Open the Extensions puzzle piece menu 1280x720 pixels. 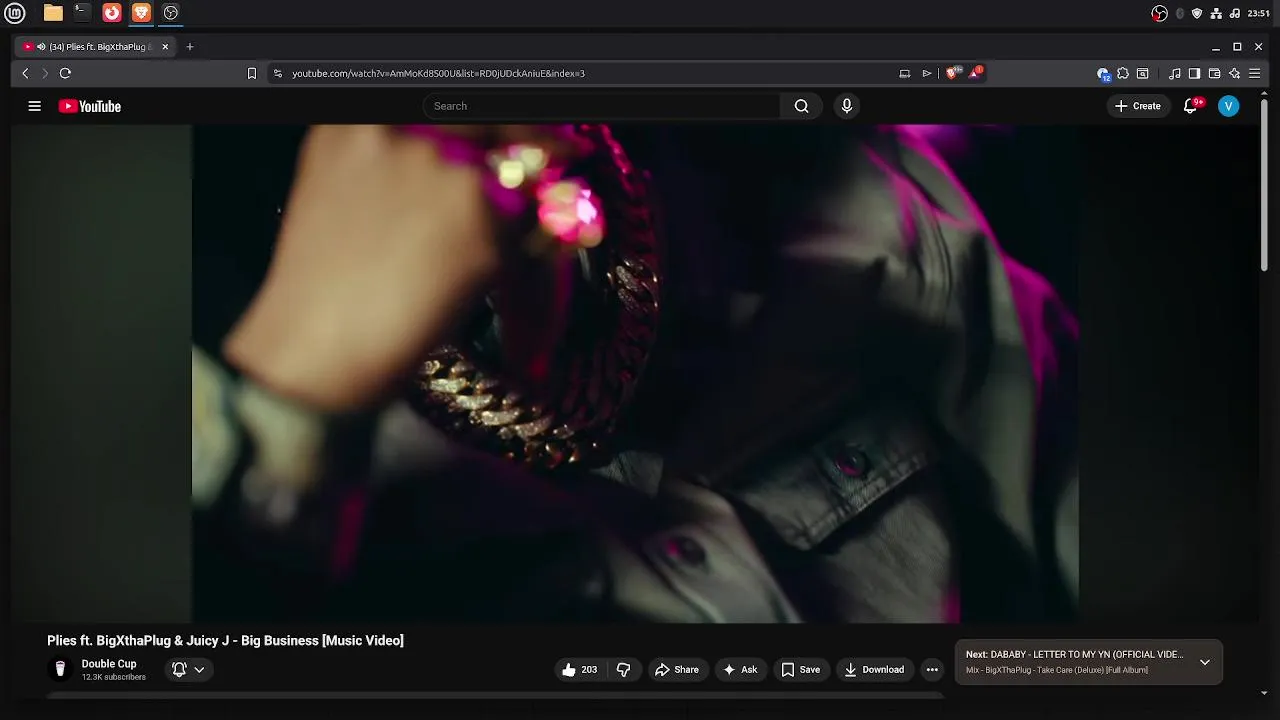[1123, 73]
